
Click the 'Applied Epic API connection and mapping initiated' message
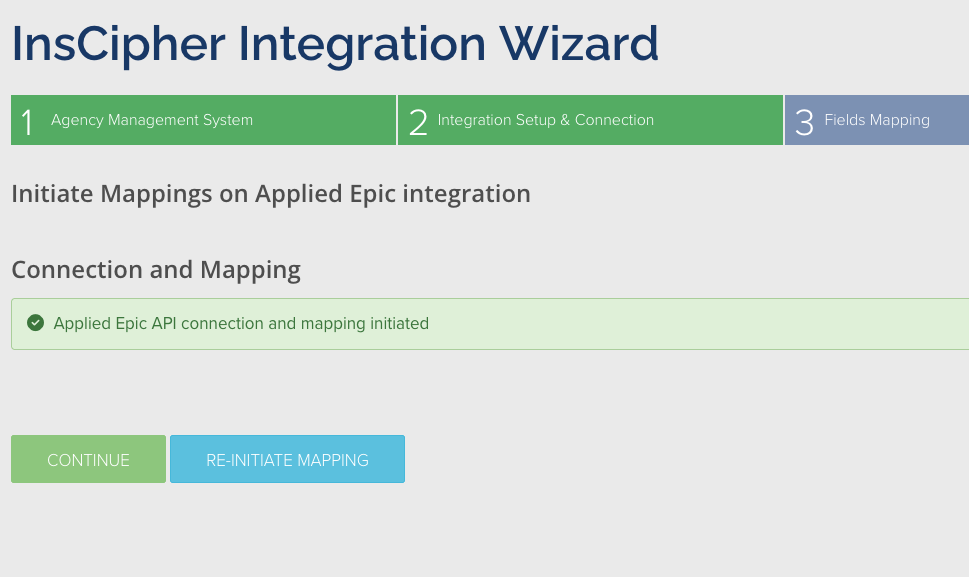pyautogui.click(x=241, y=323)
